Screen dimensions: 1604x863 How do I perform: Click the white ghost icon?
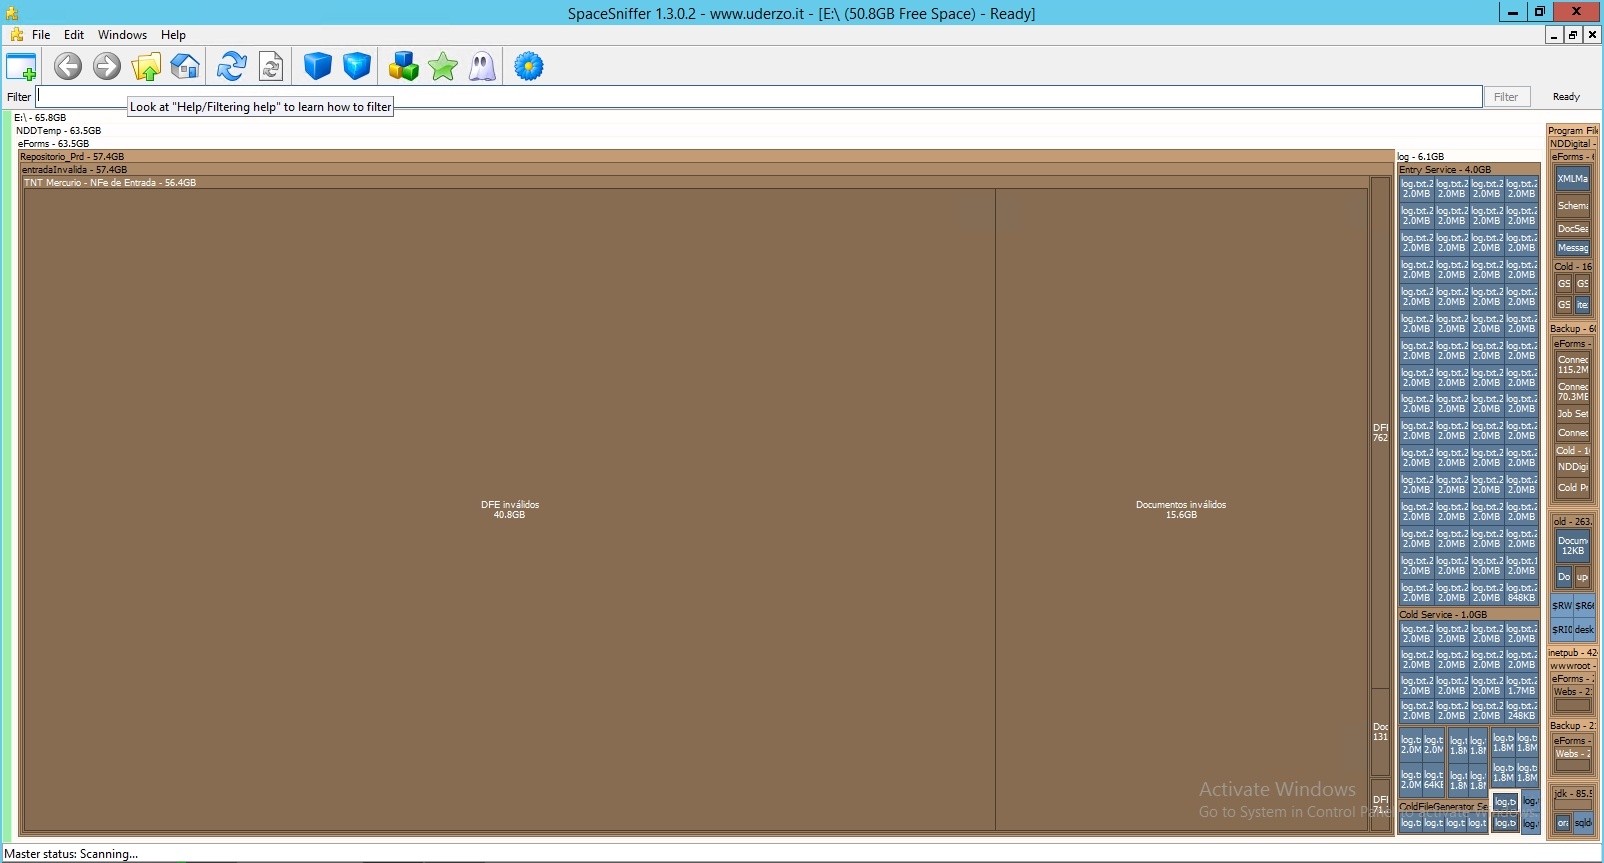click(482, 67)
